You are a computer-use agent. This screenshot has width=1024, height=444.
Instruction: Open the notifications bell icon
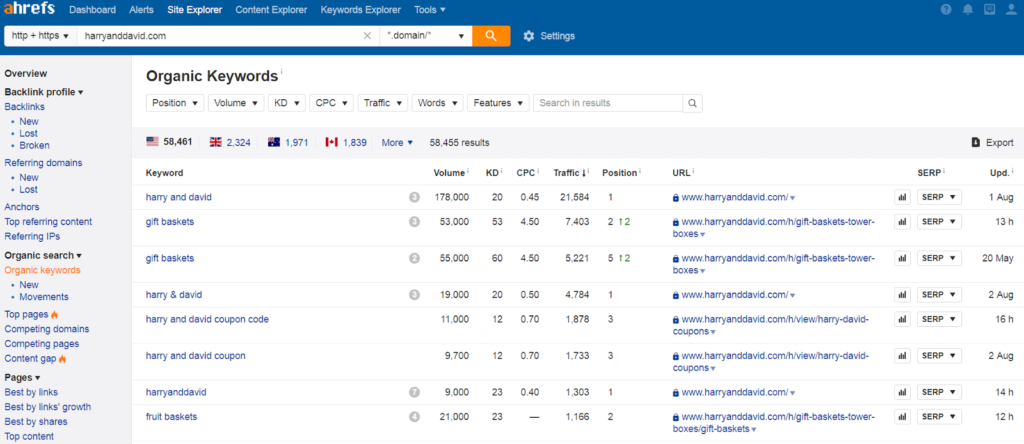(x=968, y=10)
